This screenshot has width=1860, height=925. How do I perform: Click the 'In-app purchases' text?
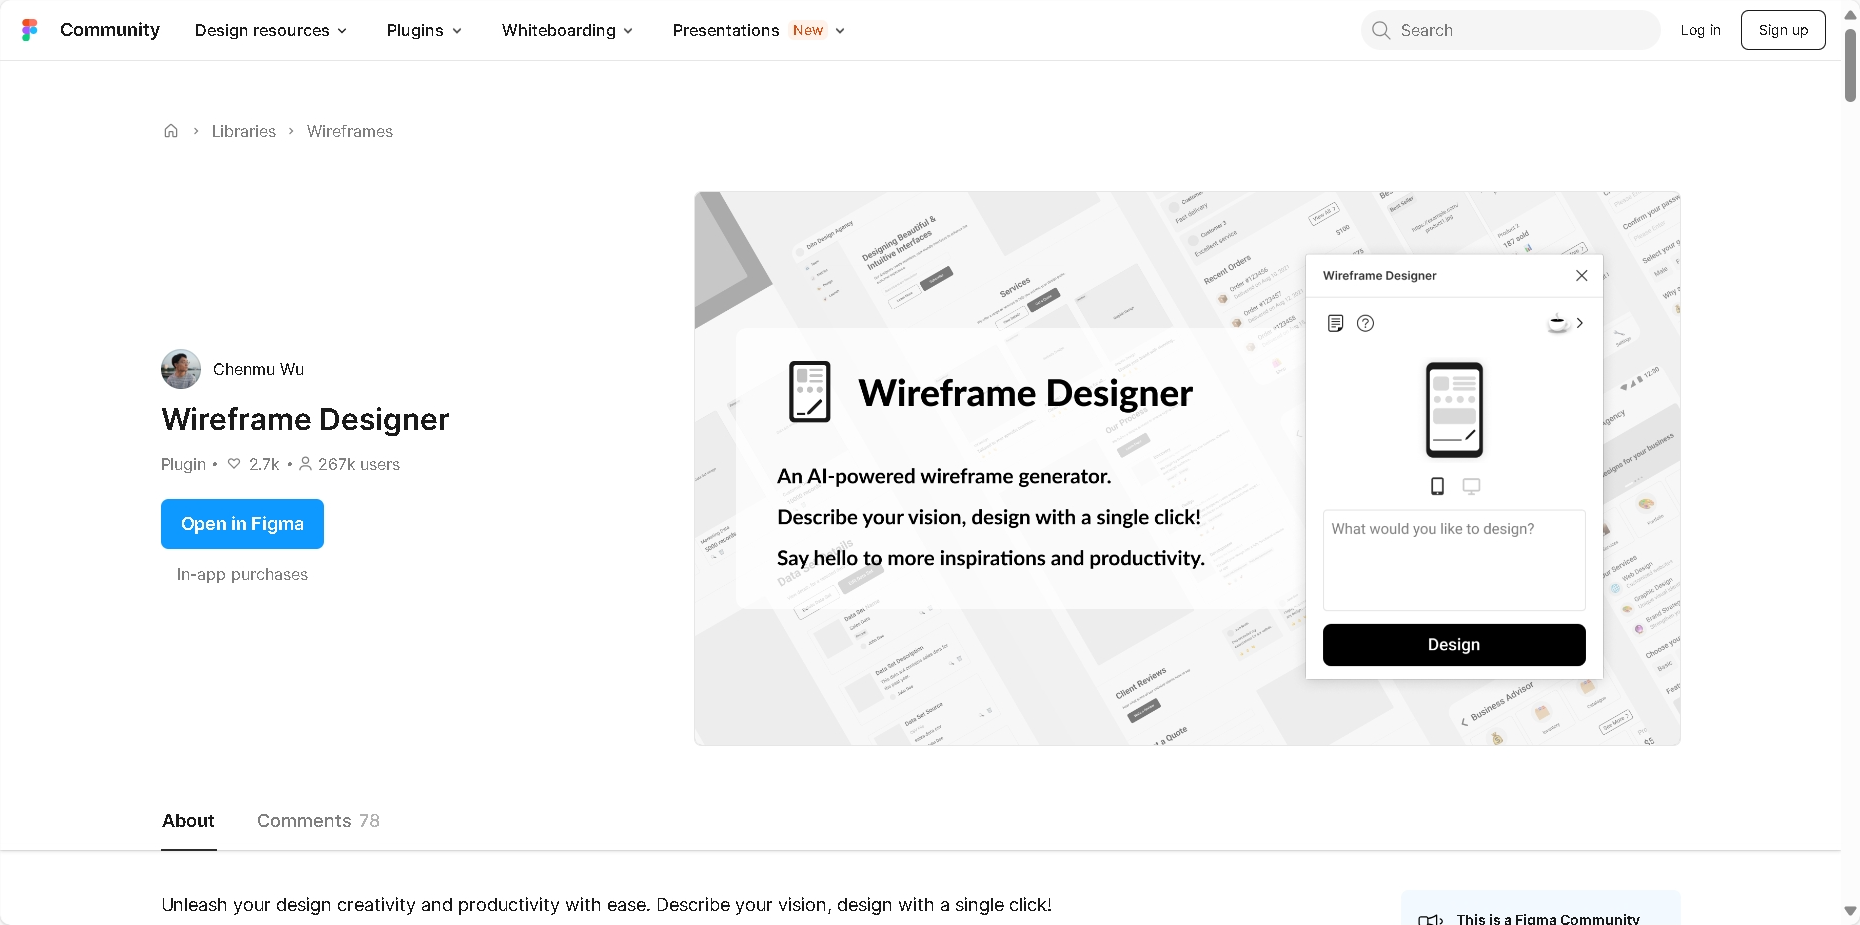coord(242,574)
